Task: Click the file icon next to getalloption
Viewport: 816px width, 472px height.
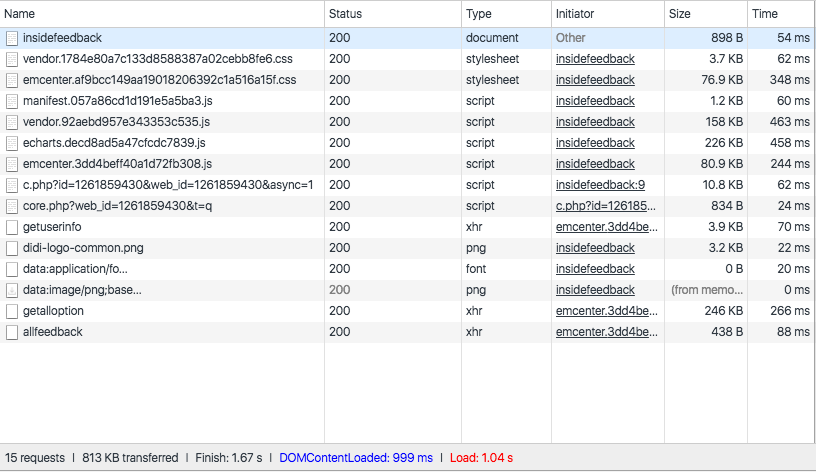Action: [x=12, y=311]
